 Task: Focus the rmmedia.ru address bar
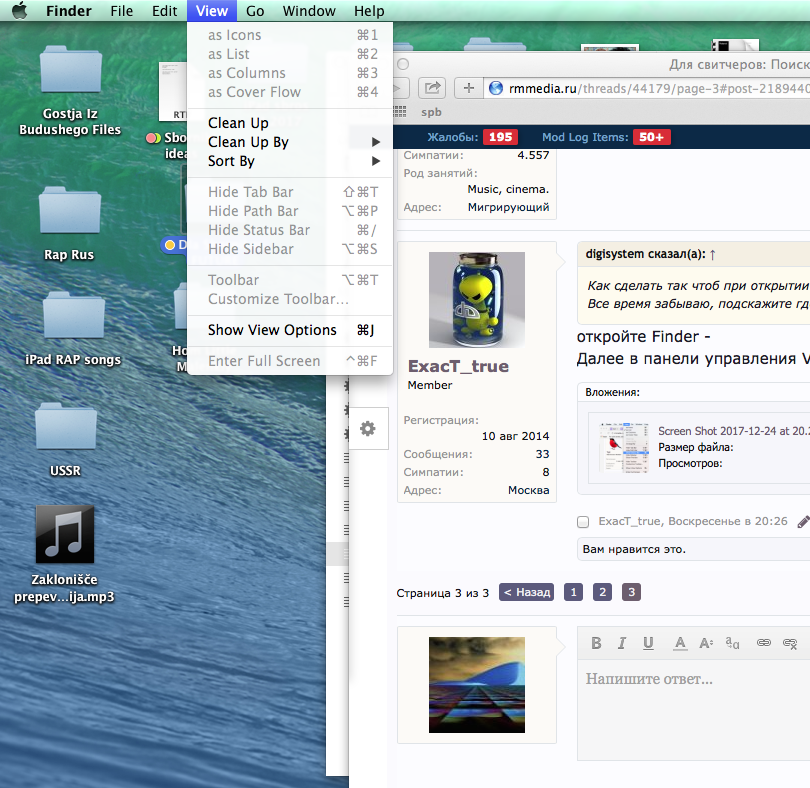click(x=647, y=88)
